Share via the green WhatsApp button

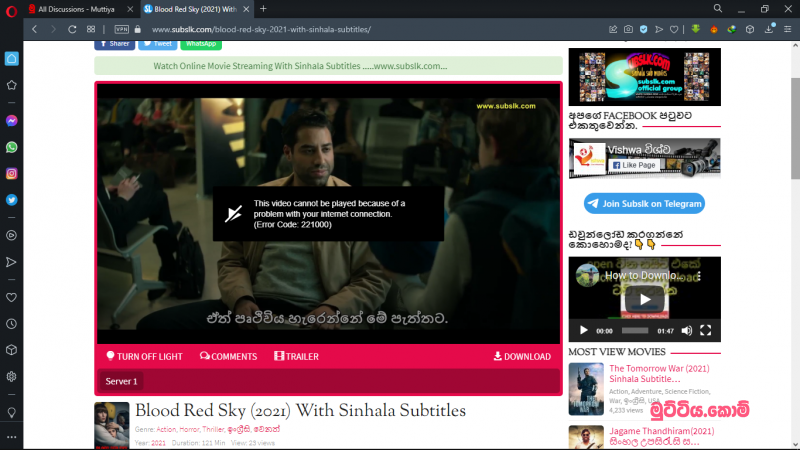coord(201,44)
